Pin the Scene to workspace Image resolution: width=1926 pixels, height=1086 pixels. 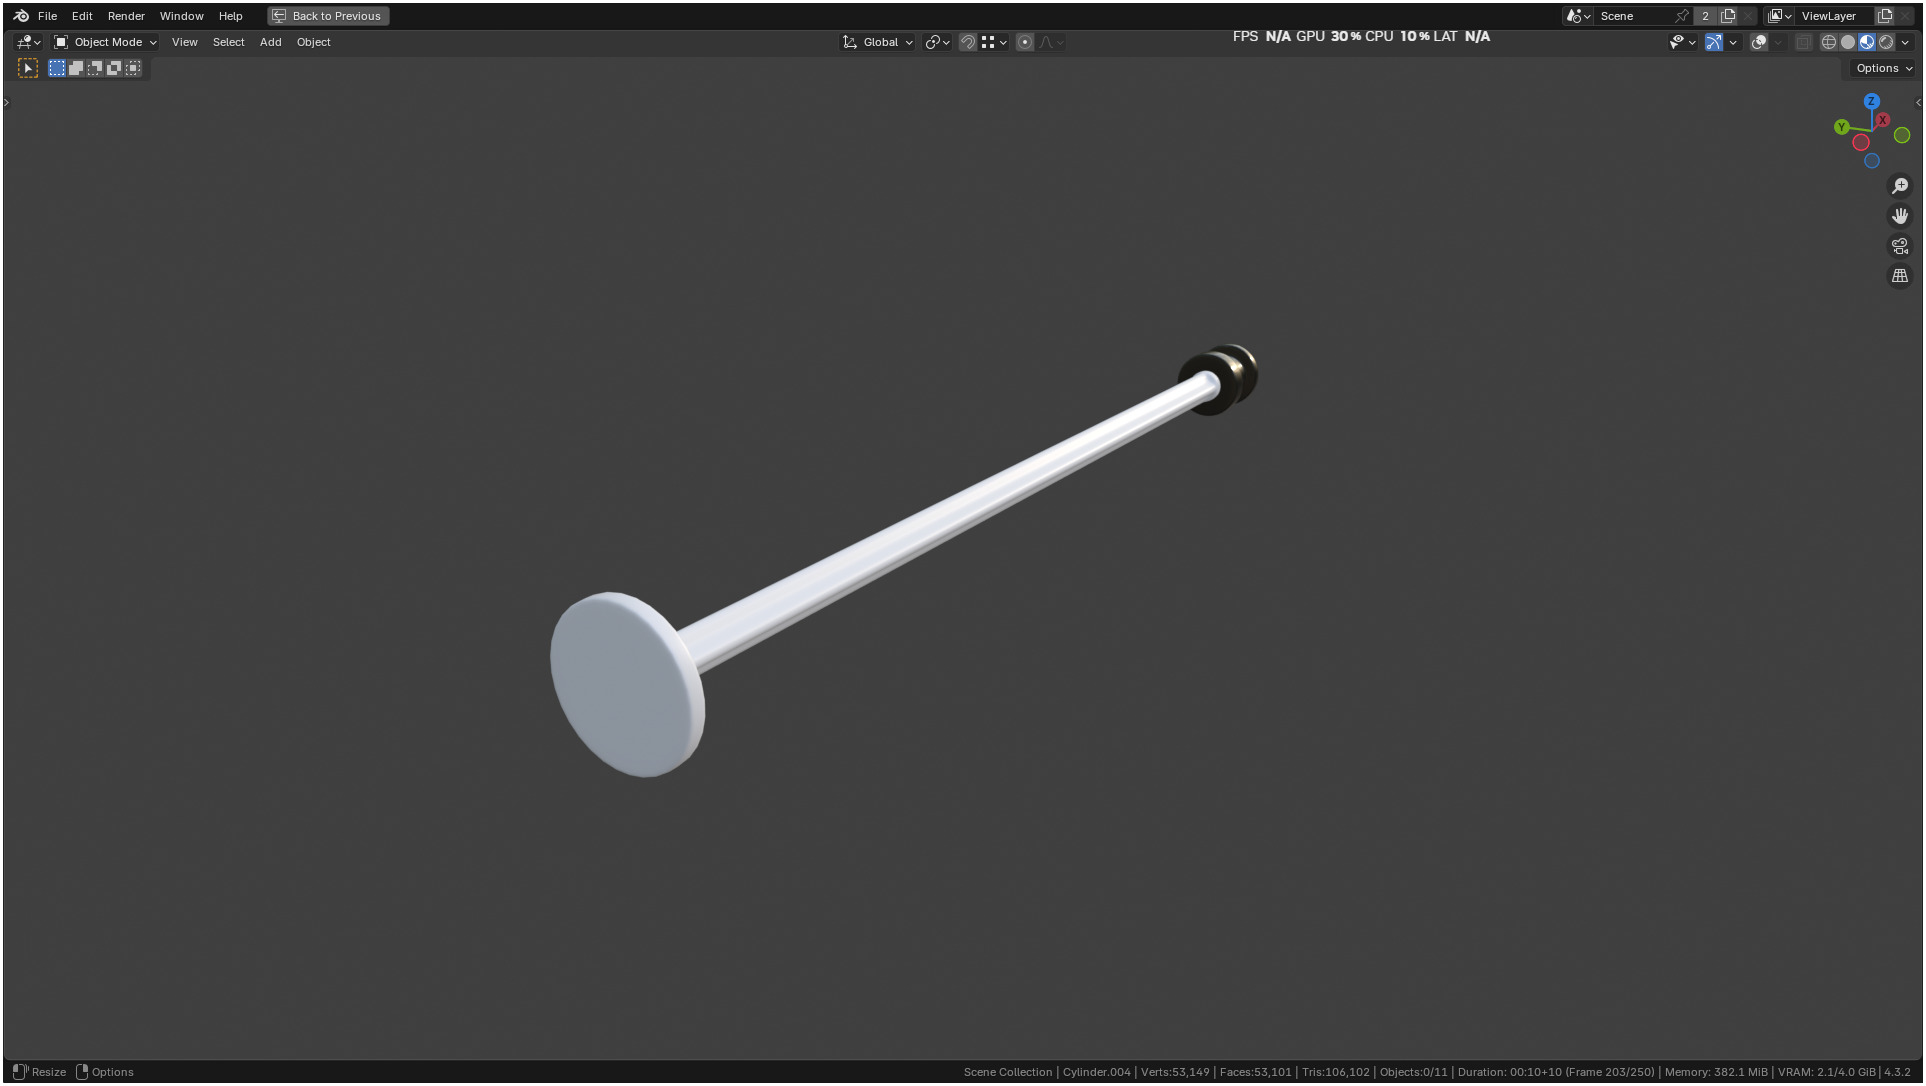click(1682, 16)
